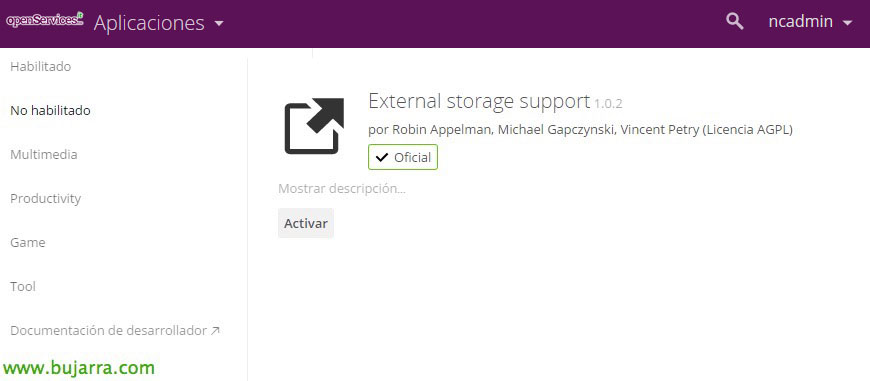
Task: Open the Productivity category
Action: point(45,199)
